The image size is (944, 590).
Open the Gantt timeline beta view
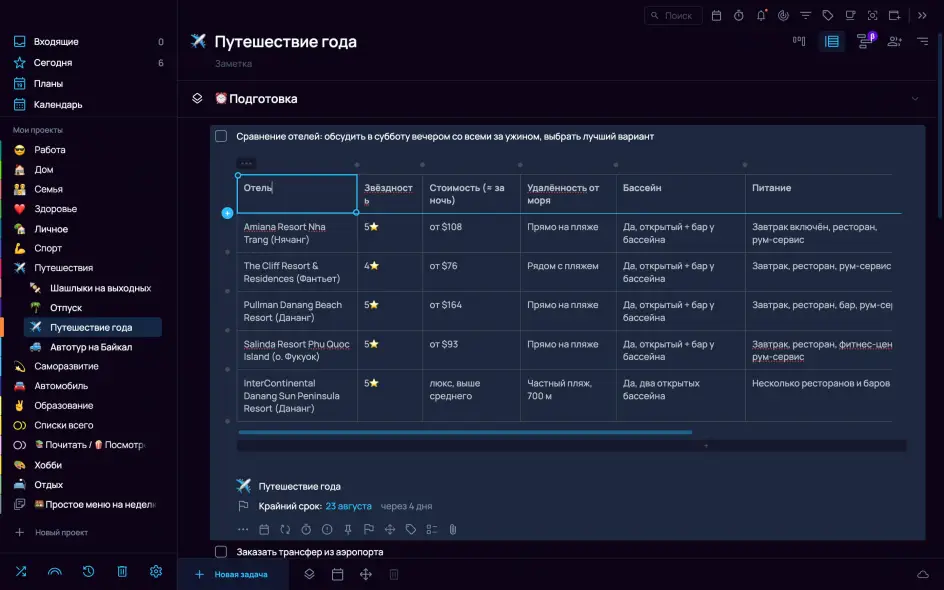[x=864, y=41]
